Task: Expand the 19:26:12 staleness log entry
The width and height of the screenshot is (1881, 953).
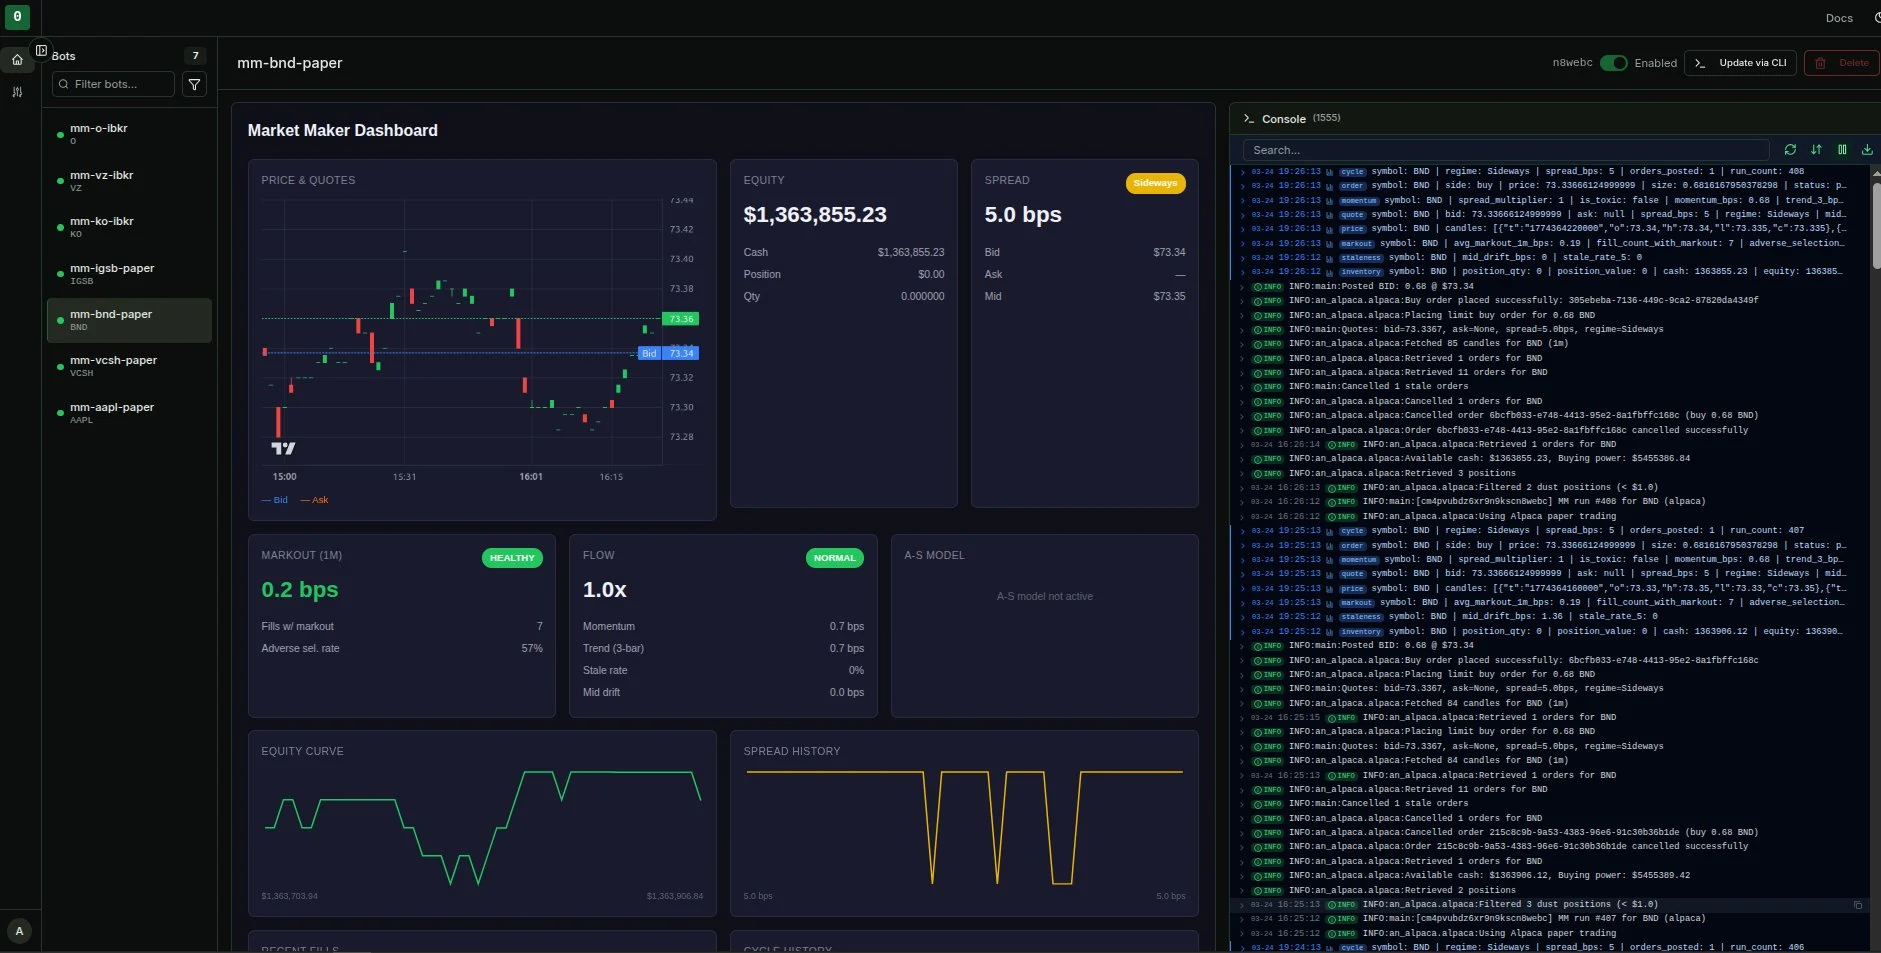Action: pyautogui.click(x=1242, y=258)
